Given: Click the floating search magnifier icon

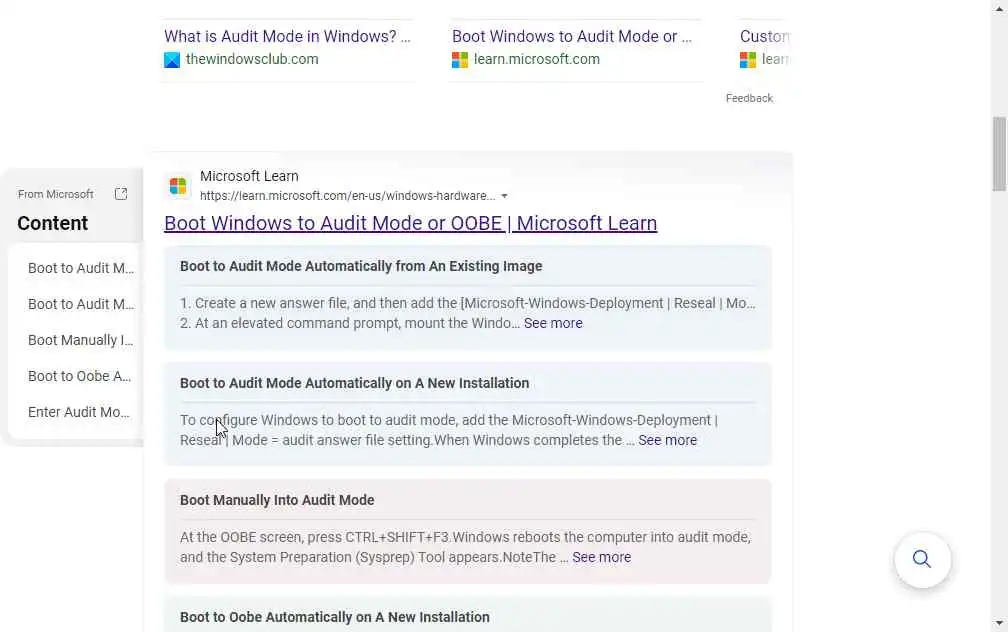Looking at the screenshot, I should coord(922,559).
